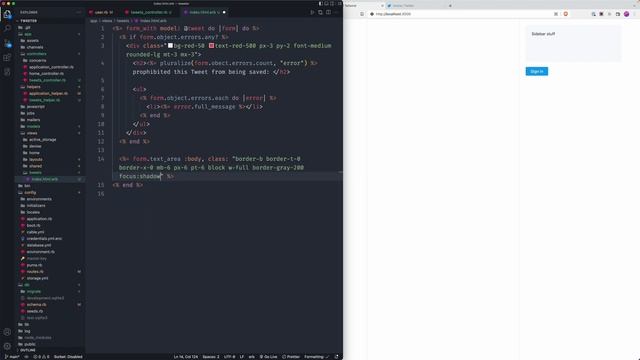Click the git branch main in status bar
The image size is (640, 360).
(x=12, y=357)
